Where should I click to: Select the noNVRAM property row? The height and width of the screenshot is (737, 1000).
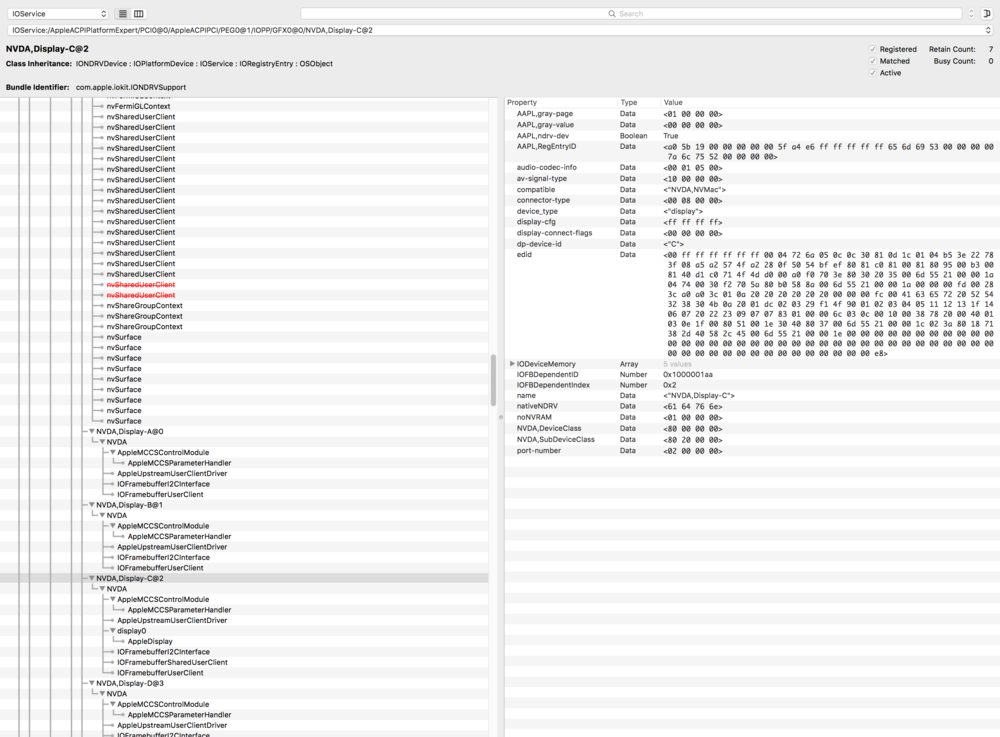tap(752, 417)
